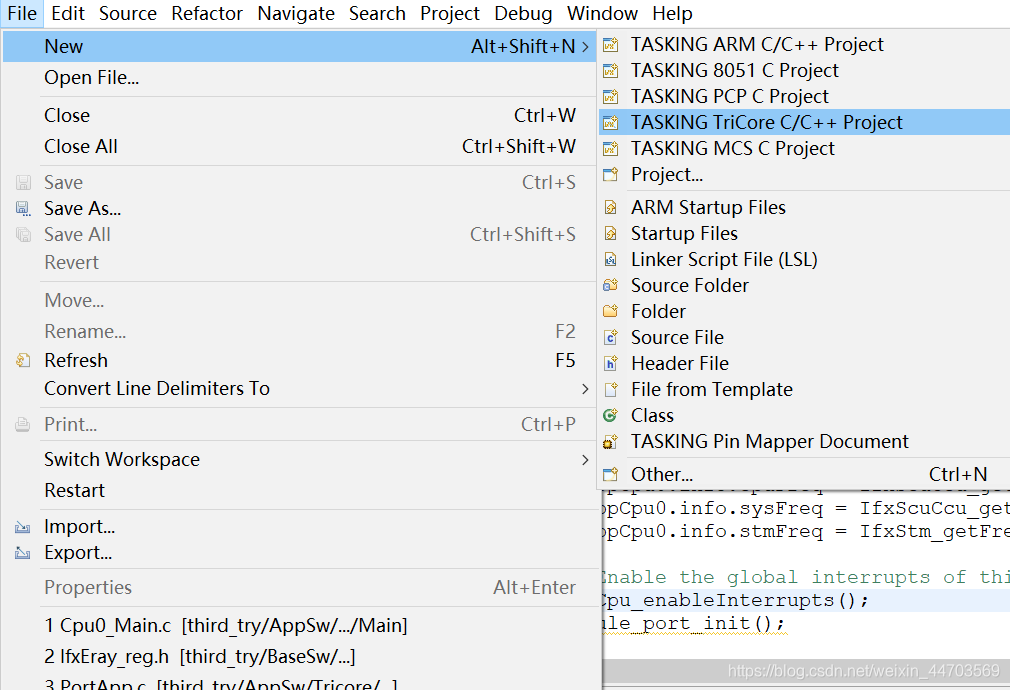The width and height of the screenshot is (1010, 690).
Task: Click the Startup Files icon
Action: (x=610, y=233)
